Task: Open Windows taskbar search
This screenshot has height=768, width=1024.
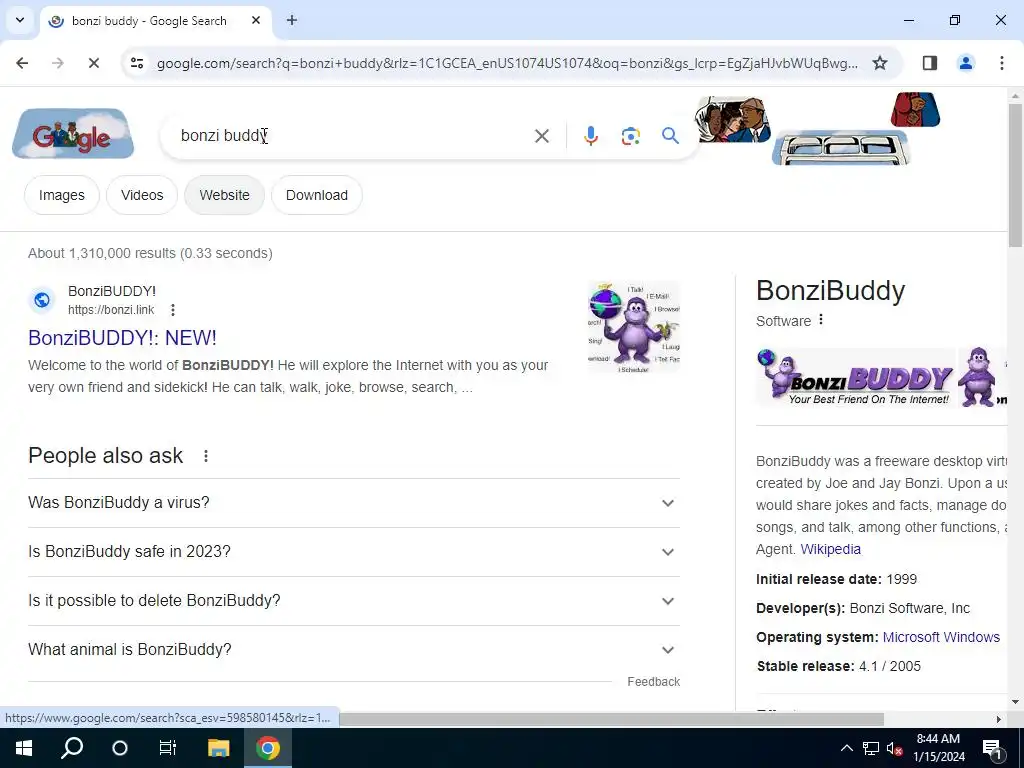Action: tap(72, 748)
